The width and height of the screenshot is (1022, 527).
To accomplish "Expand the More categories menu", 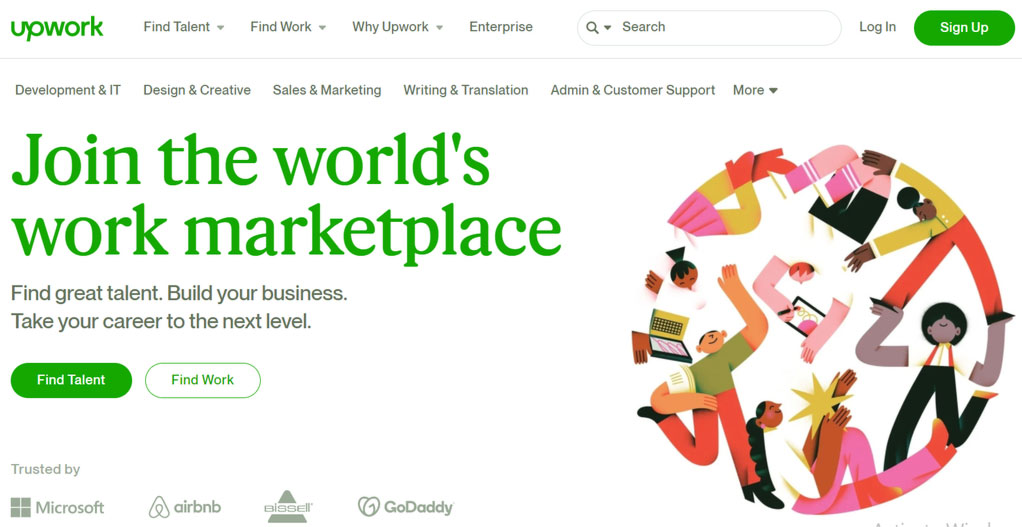I will [x=755, y=91].
